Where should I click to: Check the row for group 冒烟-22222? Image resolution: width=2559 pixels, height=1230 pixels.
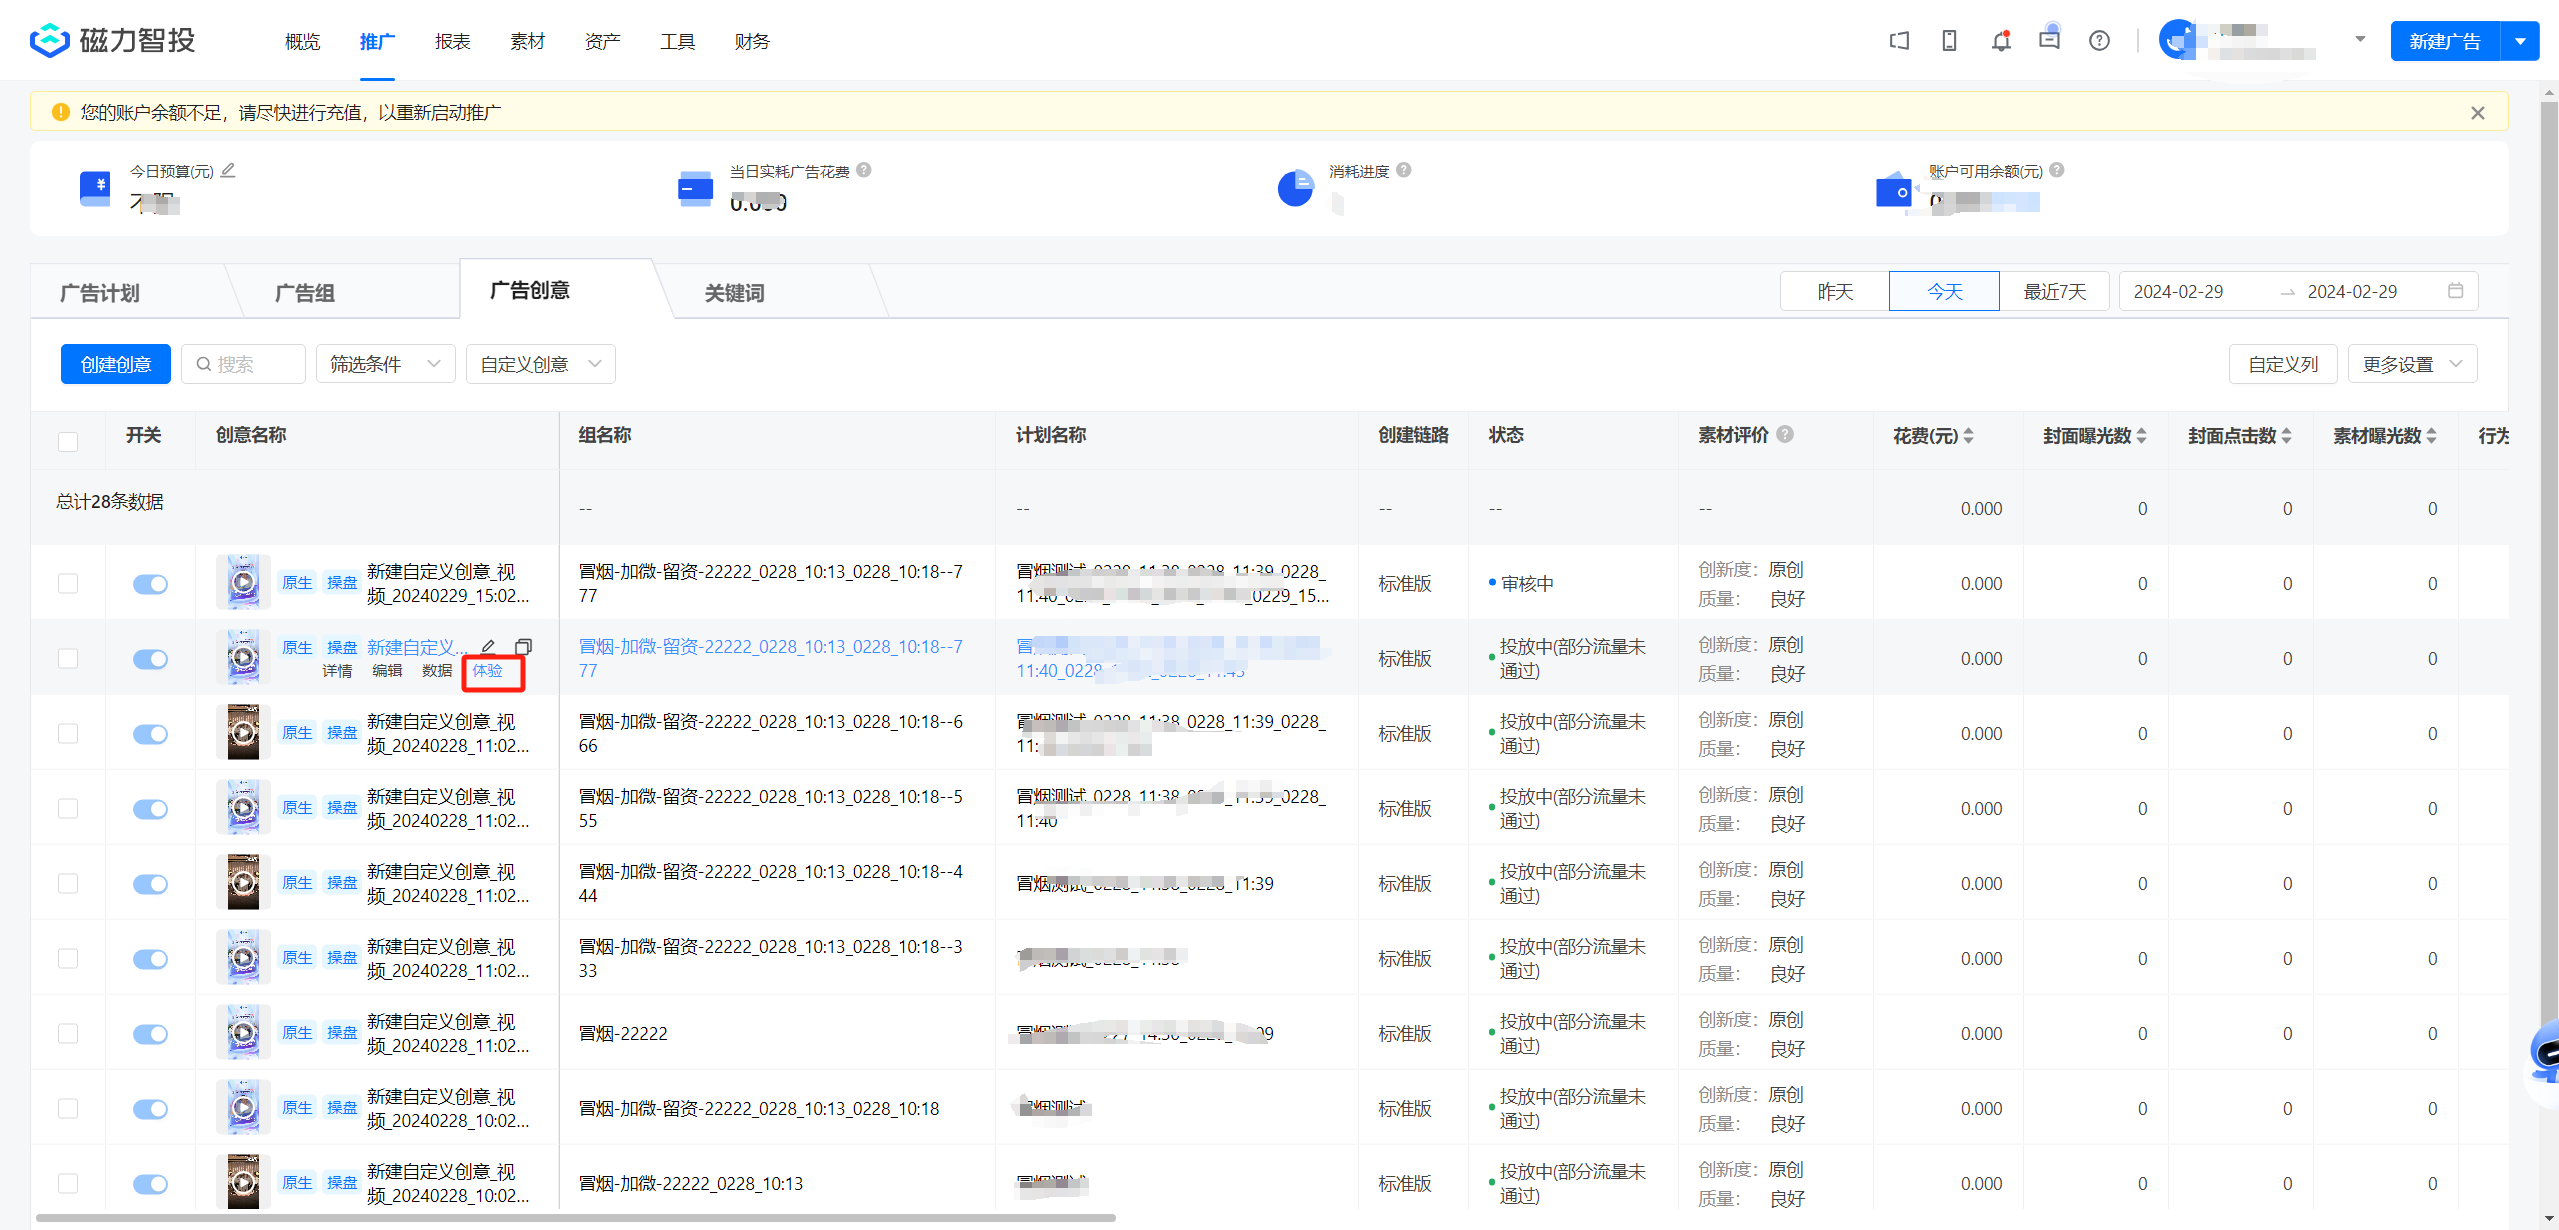(x=68, y=1033)
